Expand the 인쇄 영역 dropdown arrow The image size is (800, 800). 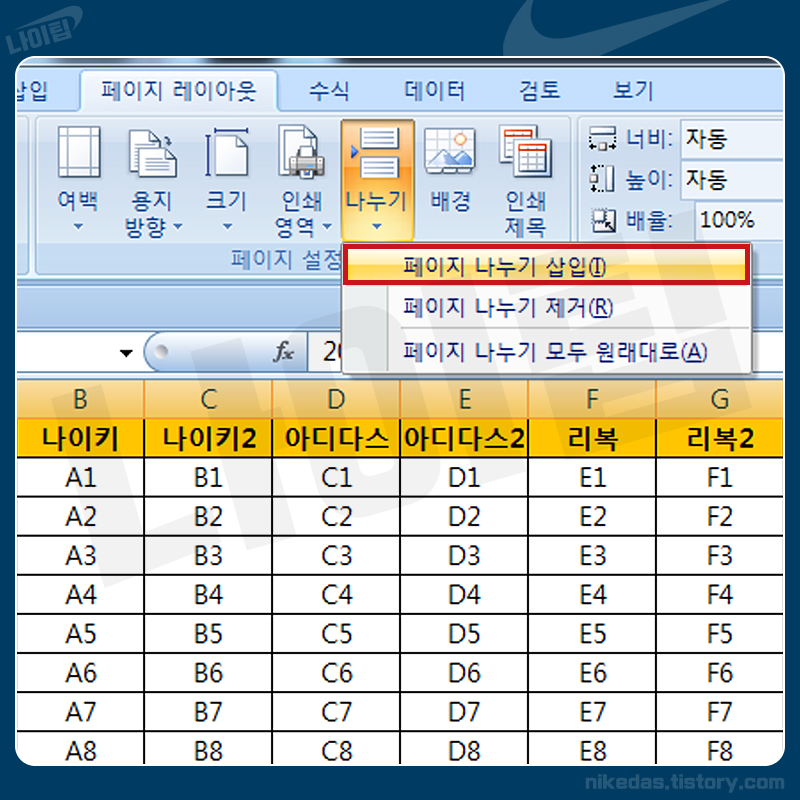click(327, 226)
